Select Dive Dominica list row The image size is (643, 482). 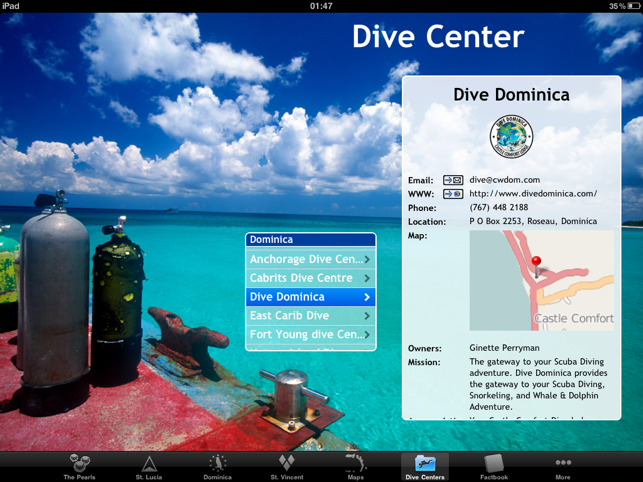311,297
